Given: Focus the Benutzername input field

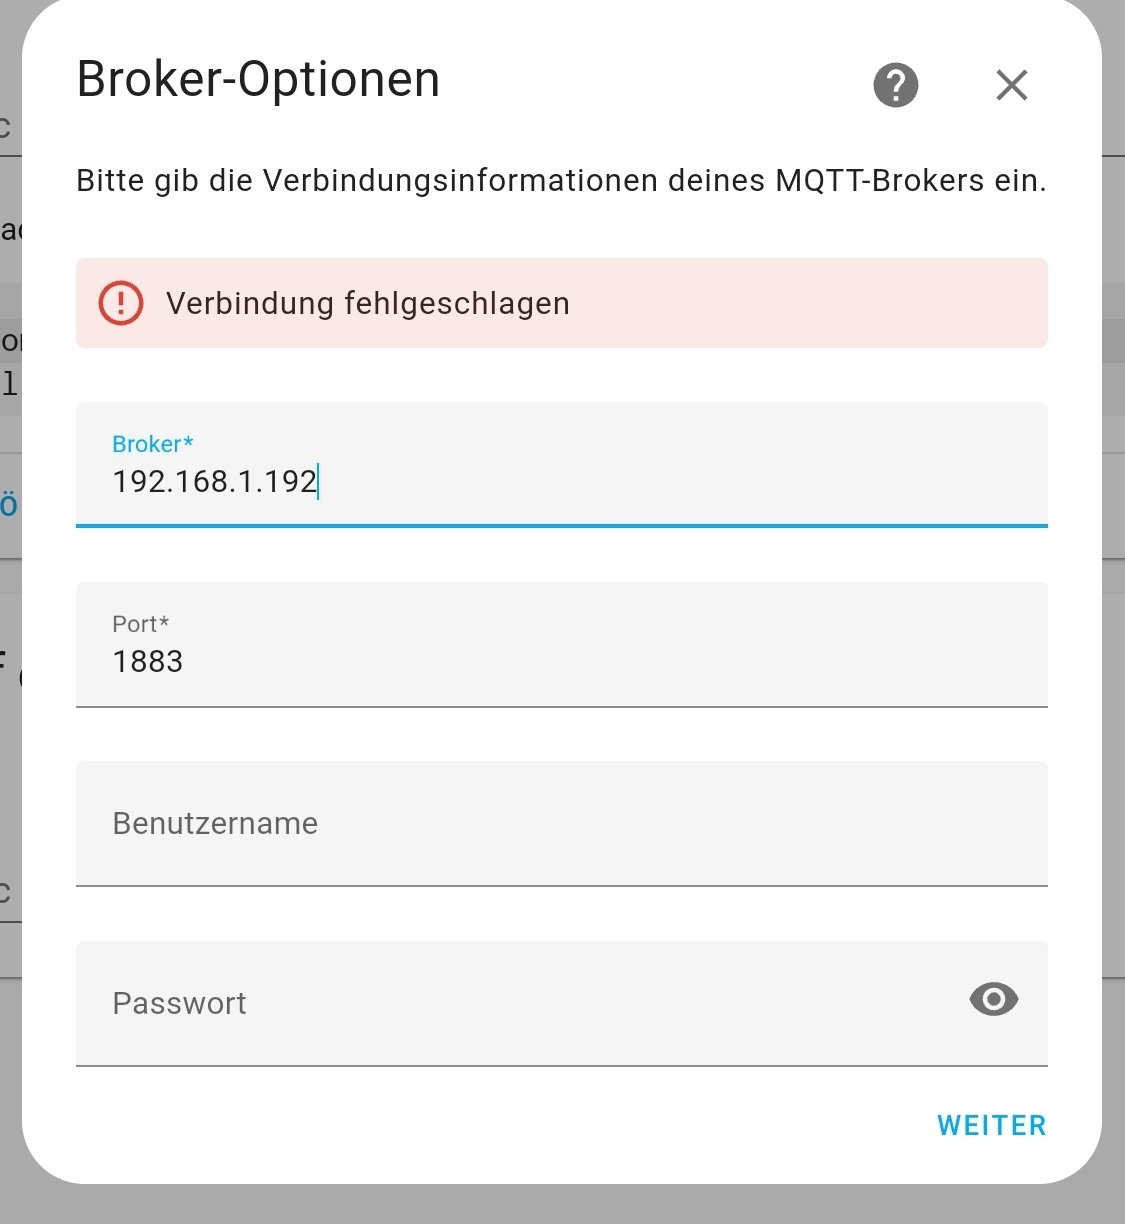Looking at the screenshot, I should point(560,824).
